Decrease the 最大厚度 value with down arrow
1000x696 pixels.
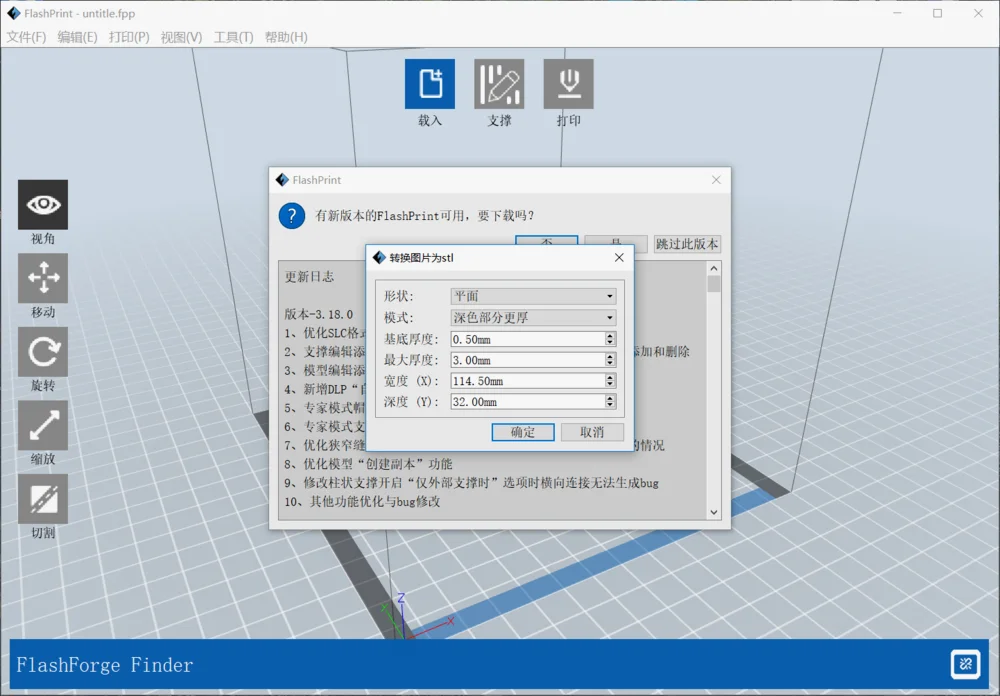click(610, 364)
